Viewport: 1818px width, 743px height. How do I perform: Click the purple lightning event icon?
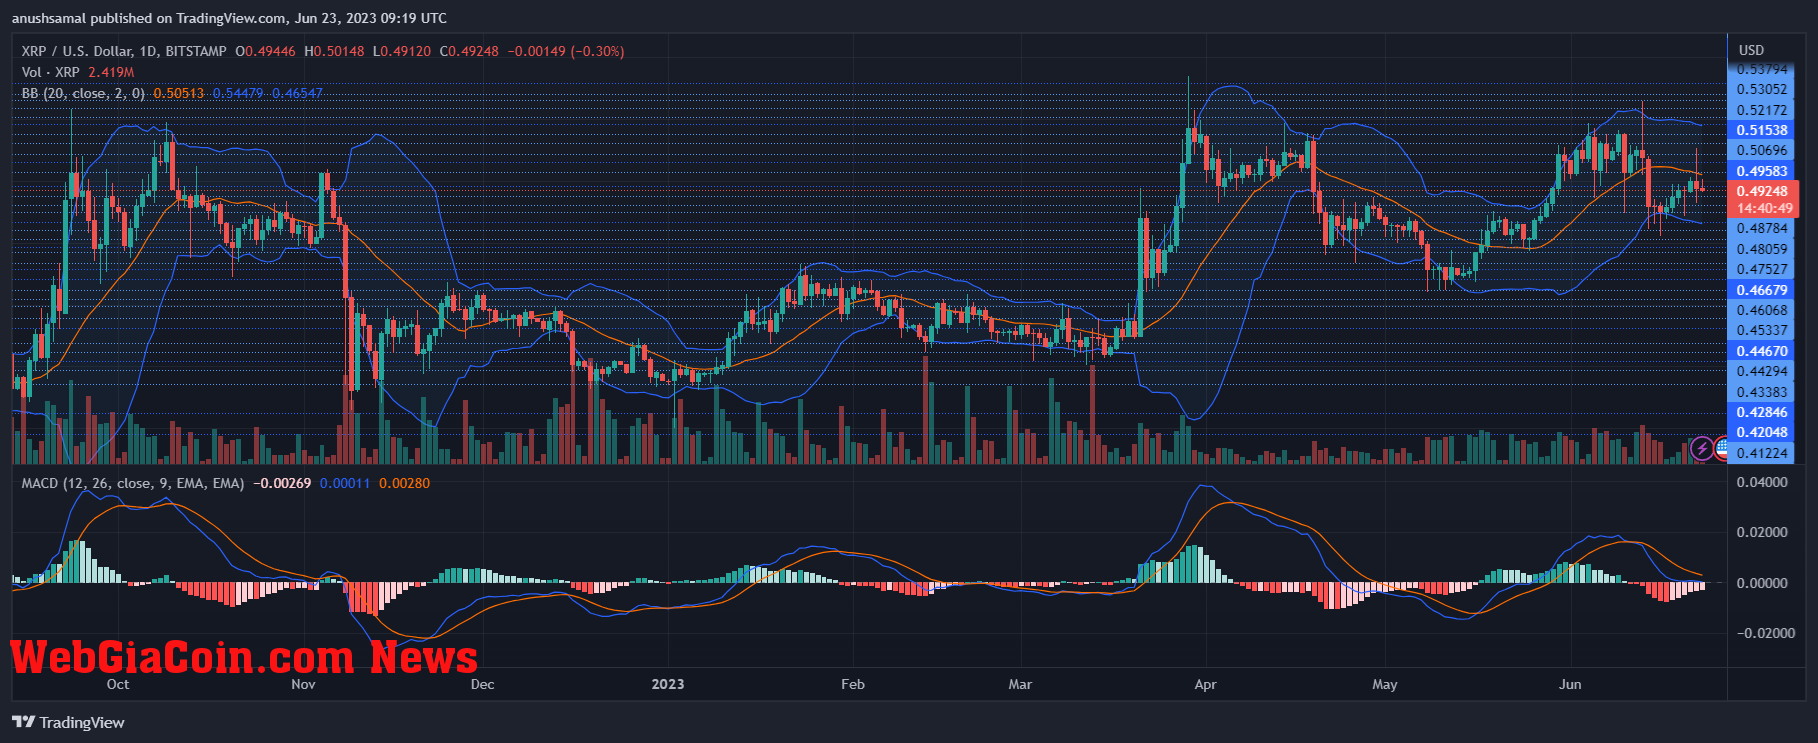click(x=1702, y=449)
